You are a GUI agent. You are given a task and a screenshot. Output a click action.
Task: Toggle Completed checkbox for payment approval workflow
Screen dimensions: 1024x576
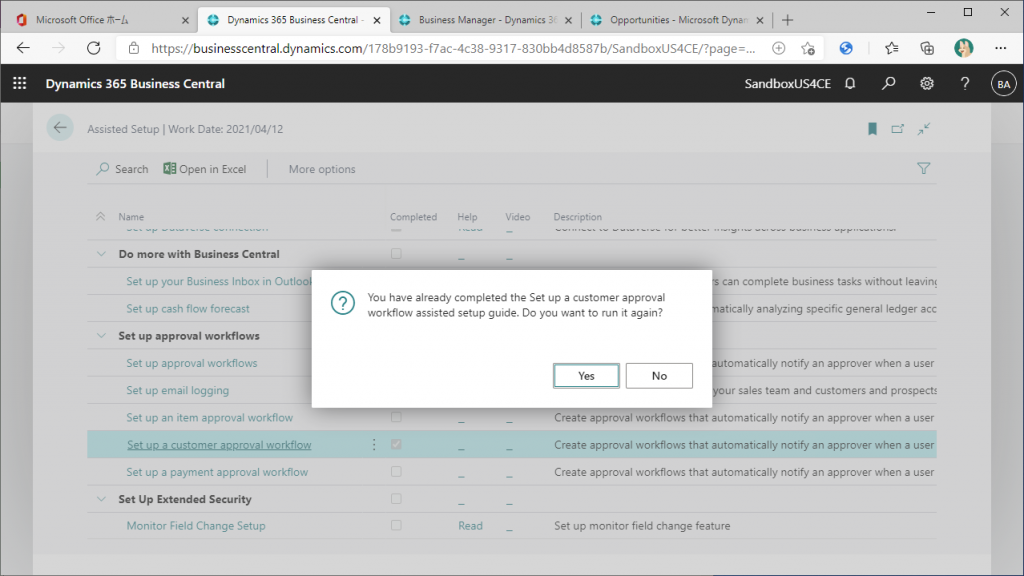tap(396, 472)
